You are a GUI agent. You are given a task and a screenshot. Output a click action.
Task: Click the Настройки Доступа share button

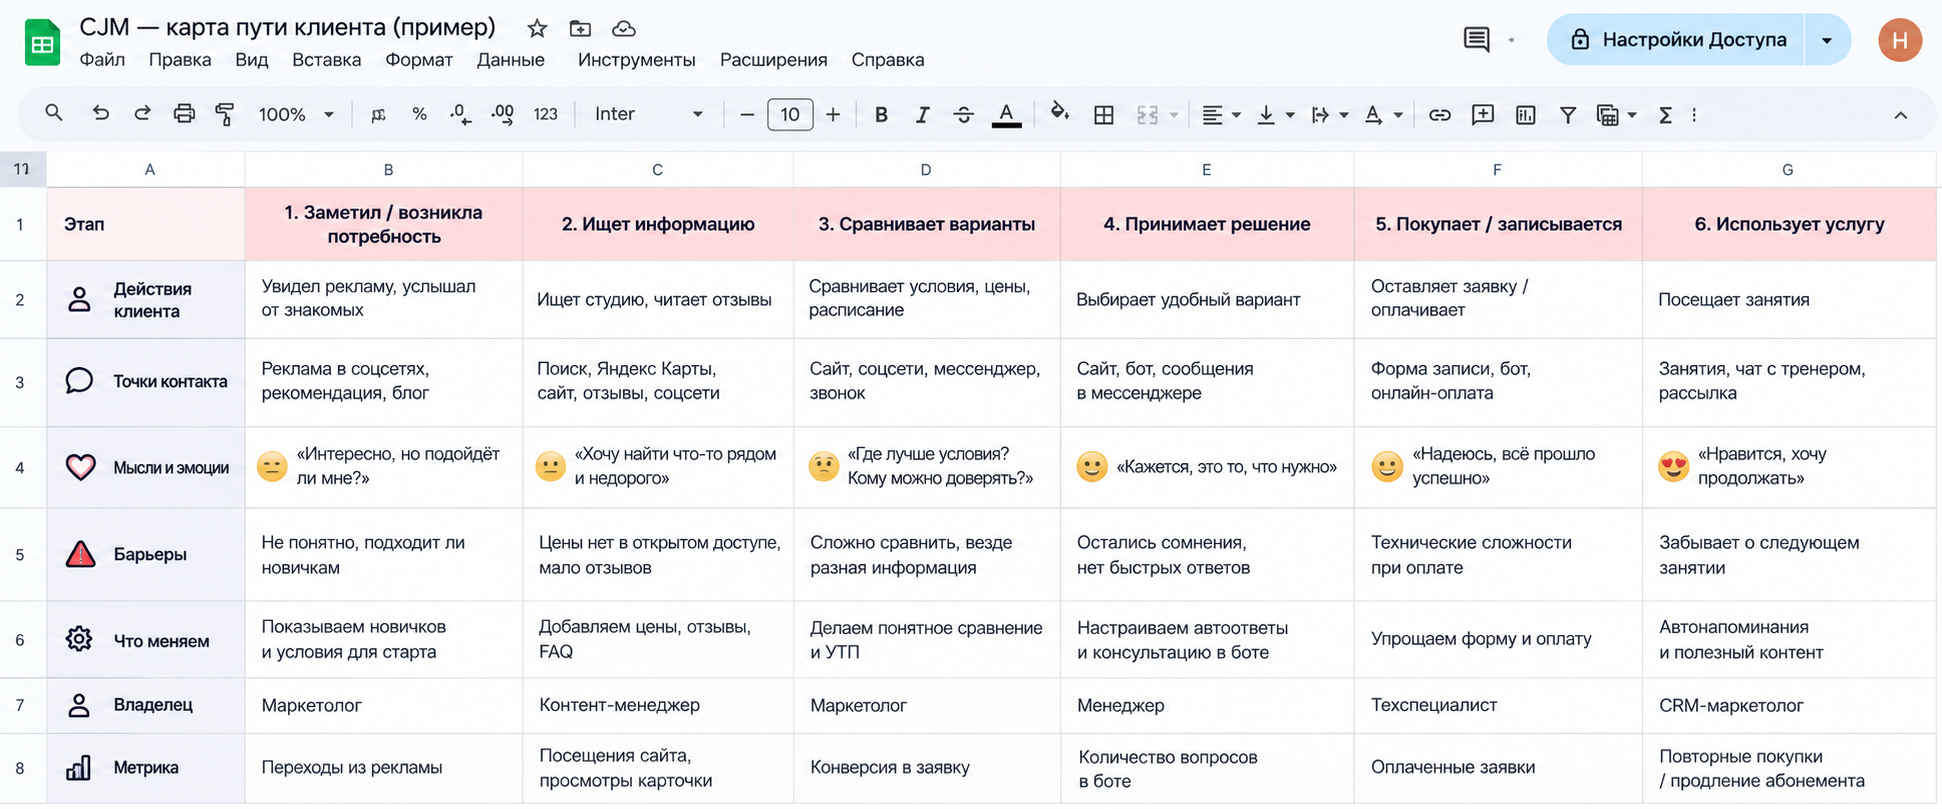click(x=1676, y=40)
